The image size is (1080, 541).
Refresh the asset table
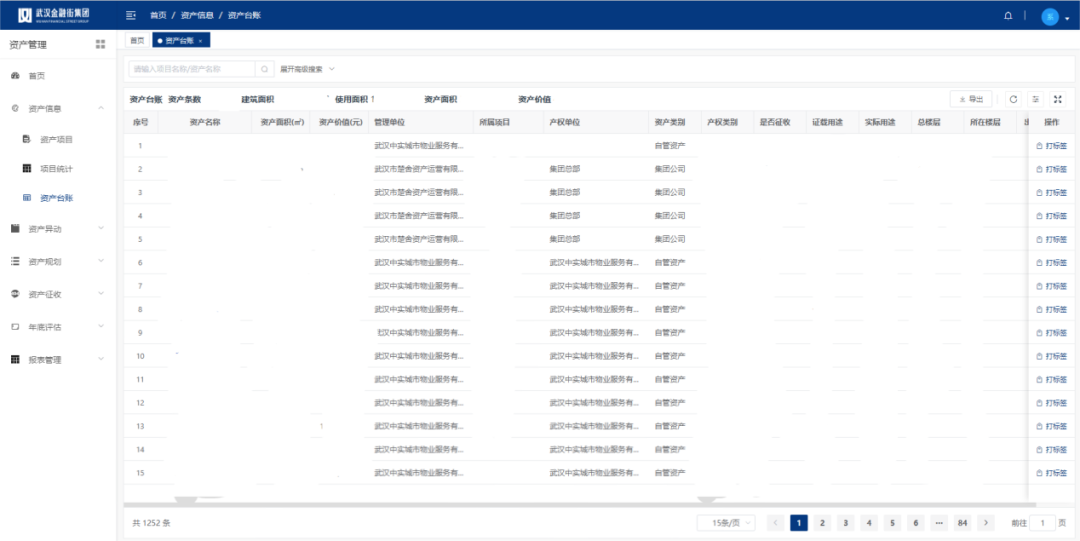click(1013, 99)
